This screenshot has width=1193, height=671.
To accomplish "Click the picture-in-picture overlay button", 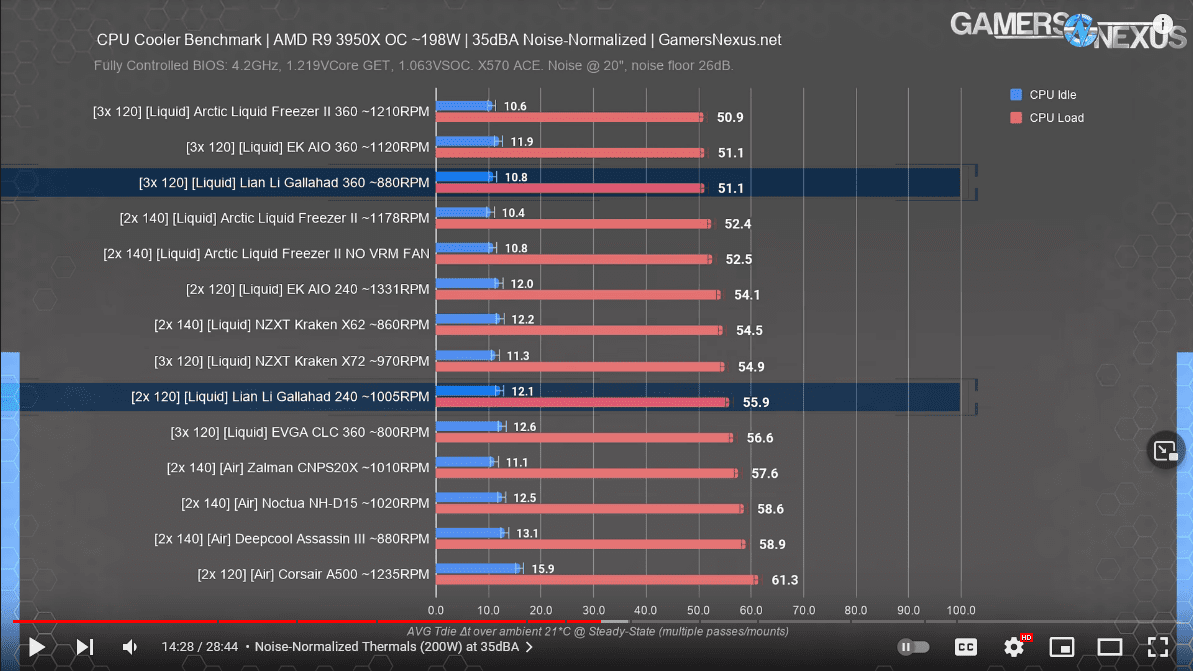I will point(1165,451).
